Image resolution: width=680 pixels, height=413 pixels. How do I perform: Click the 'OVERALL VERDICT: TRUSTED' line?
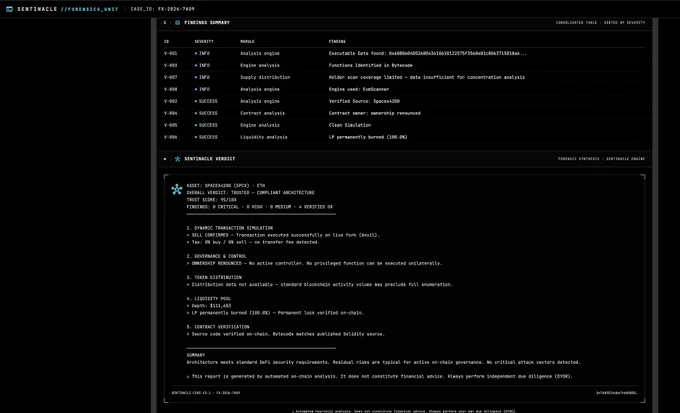click(250, 193)
